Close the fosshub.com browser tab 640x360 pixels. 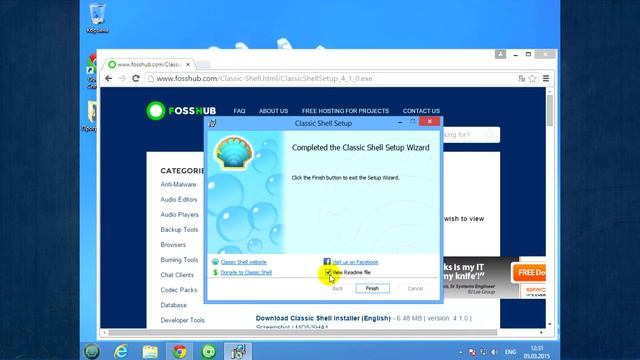(188, 64)
